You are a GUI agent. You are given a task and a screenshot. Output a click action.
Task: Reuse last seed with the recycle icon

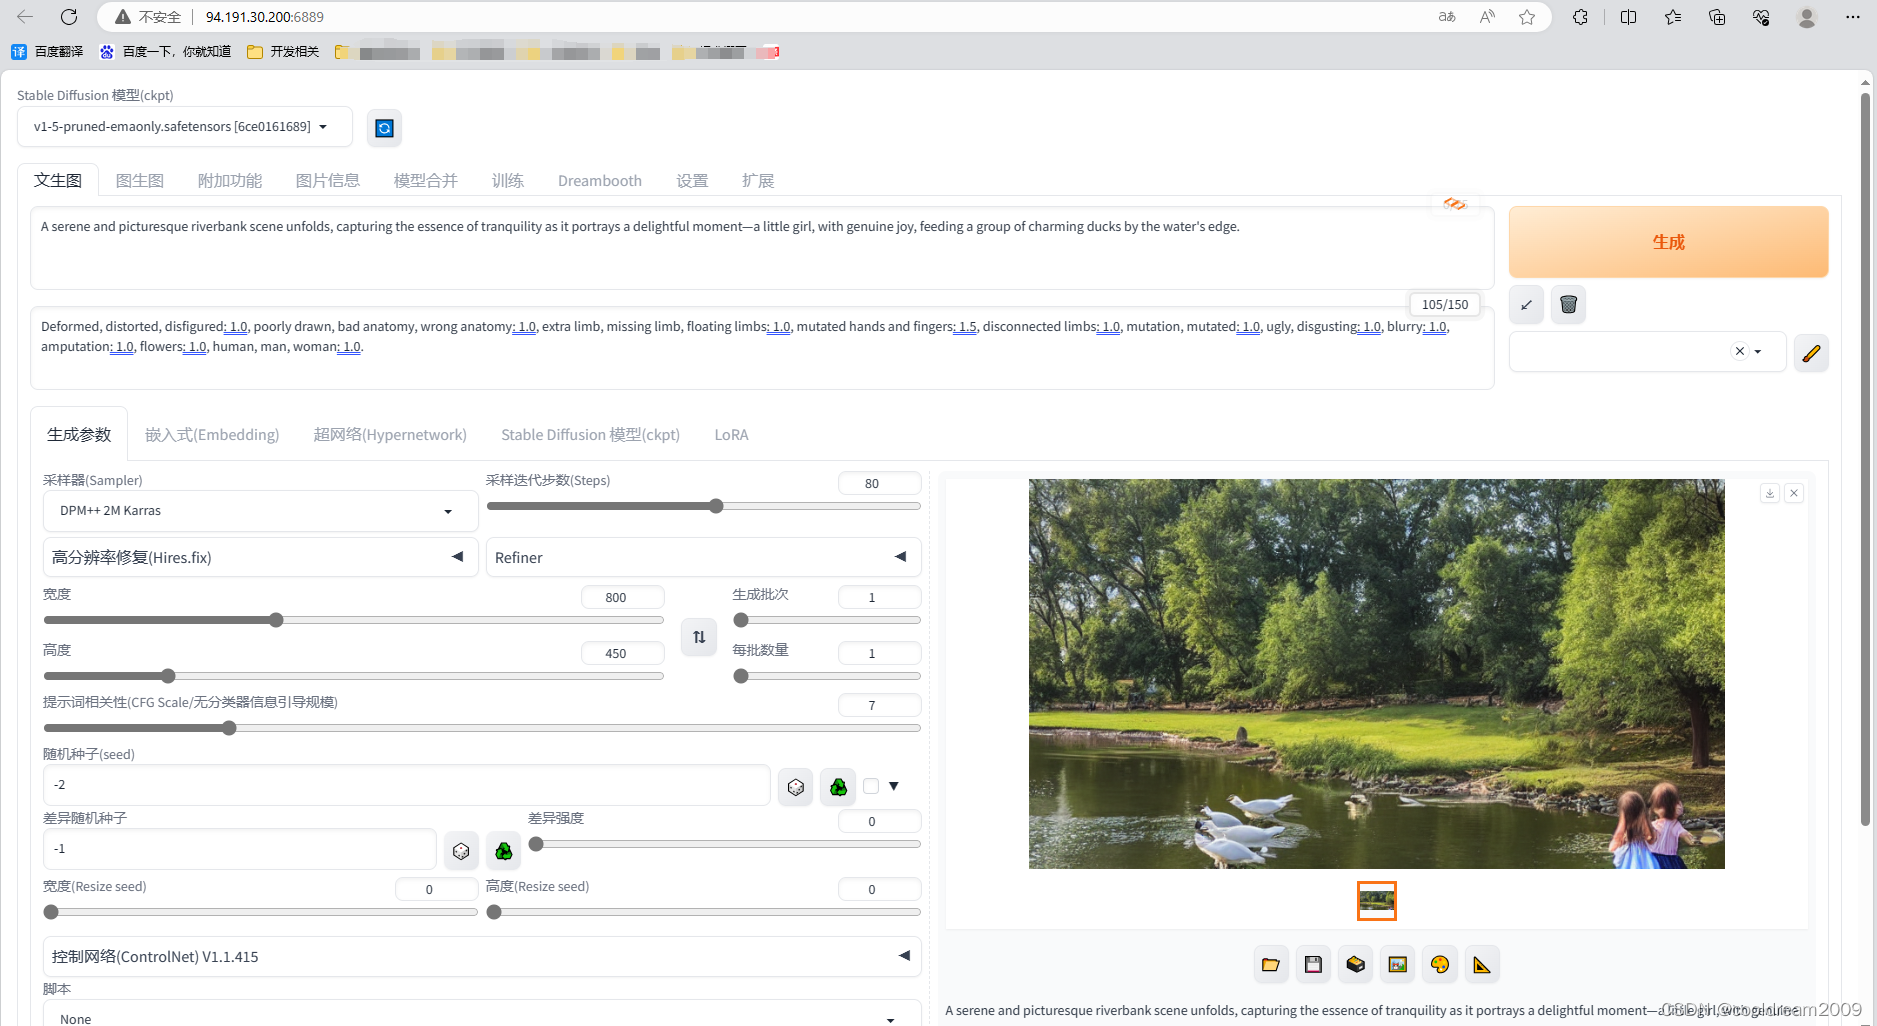pos(838,787)
